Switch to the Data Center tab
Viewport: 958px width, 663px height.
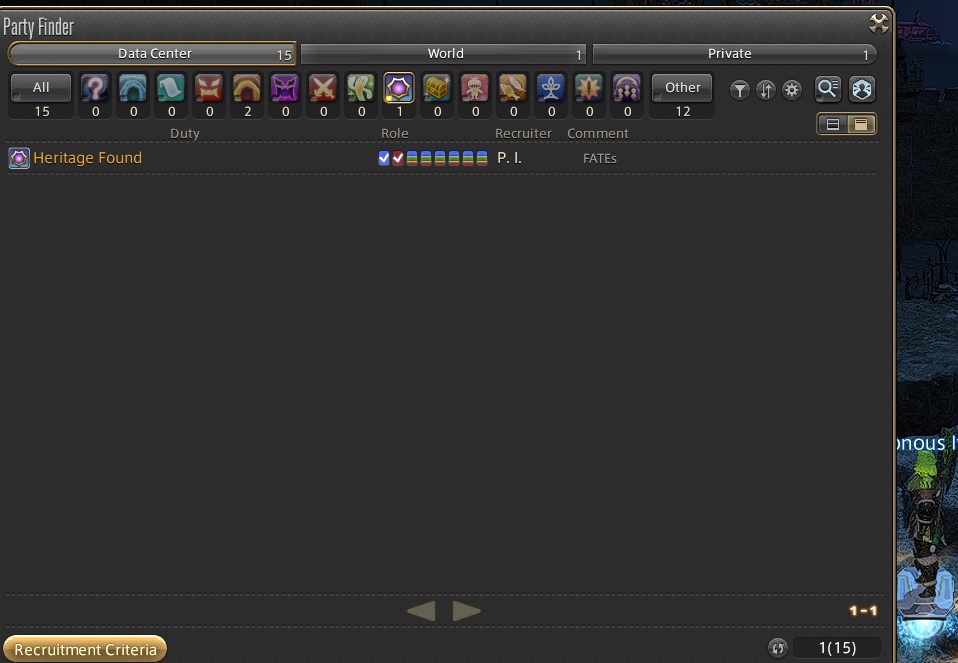tap(153, 54)
